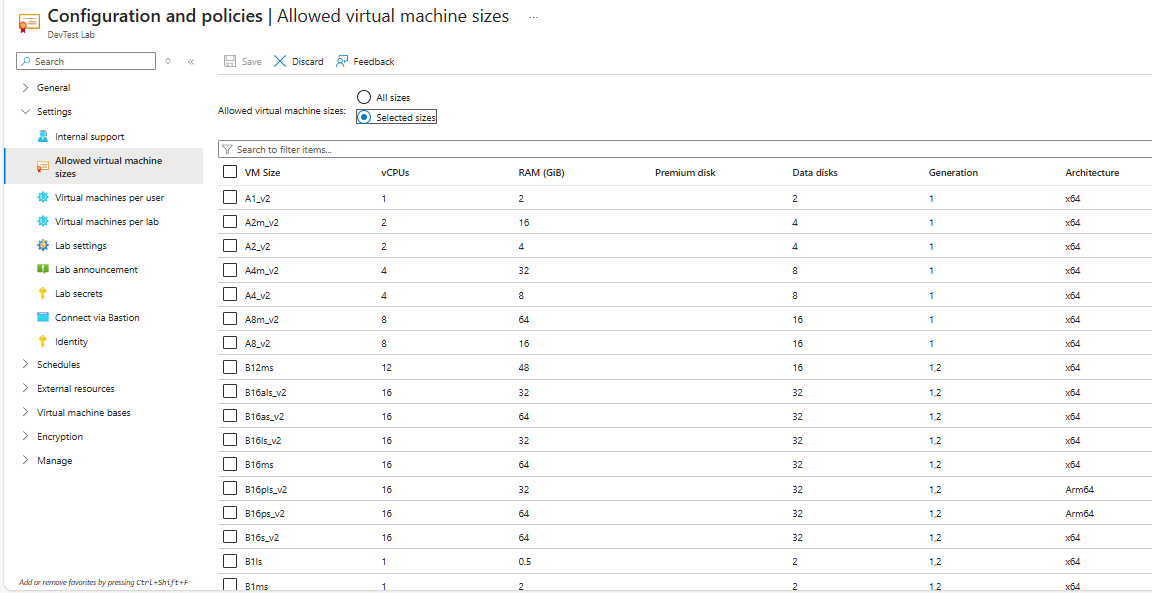Collapse the sidebar with double-chevron icon
1152x593 pixels.
point(191,62)
